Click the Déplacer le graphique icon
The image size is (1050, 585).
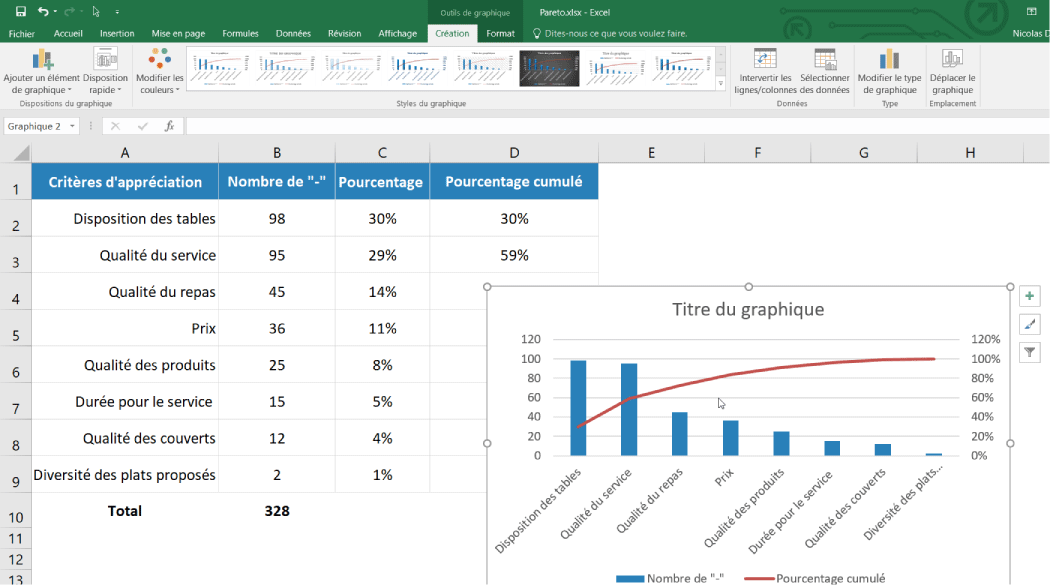951,70
